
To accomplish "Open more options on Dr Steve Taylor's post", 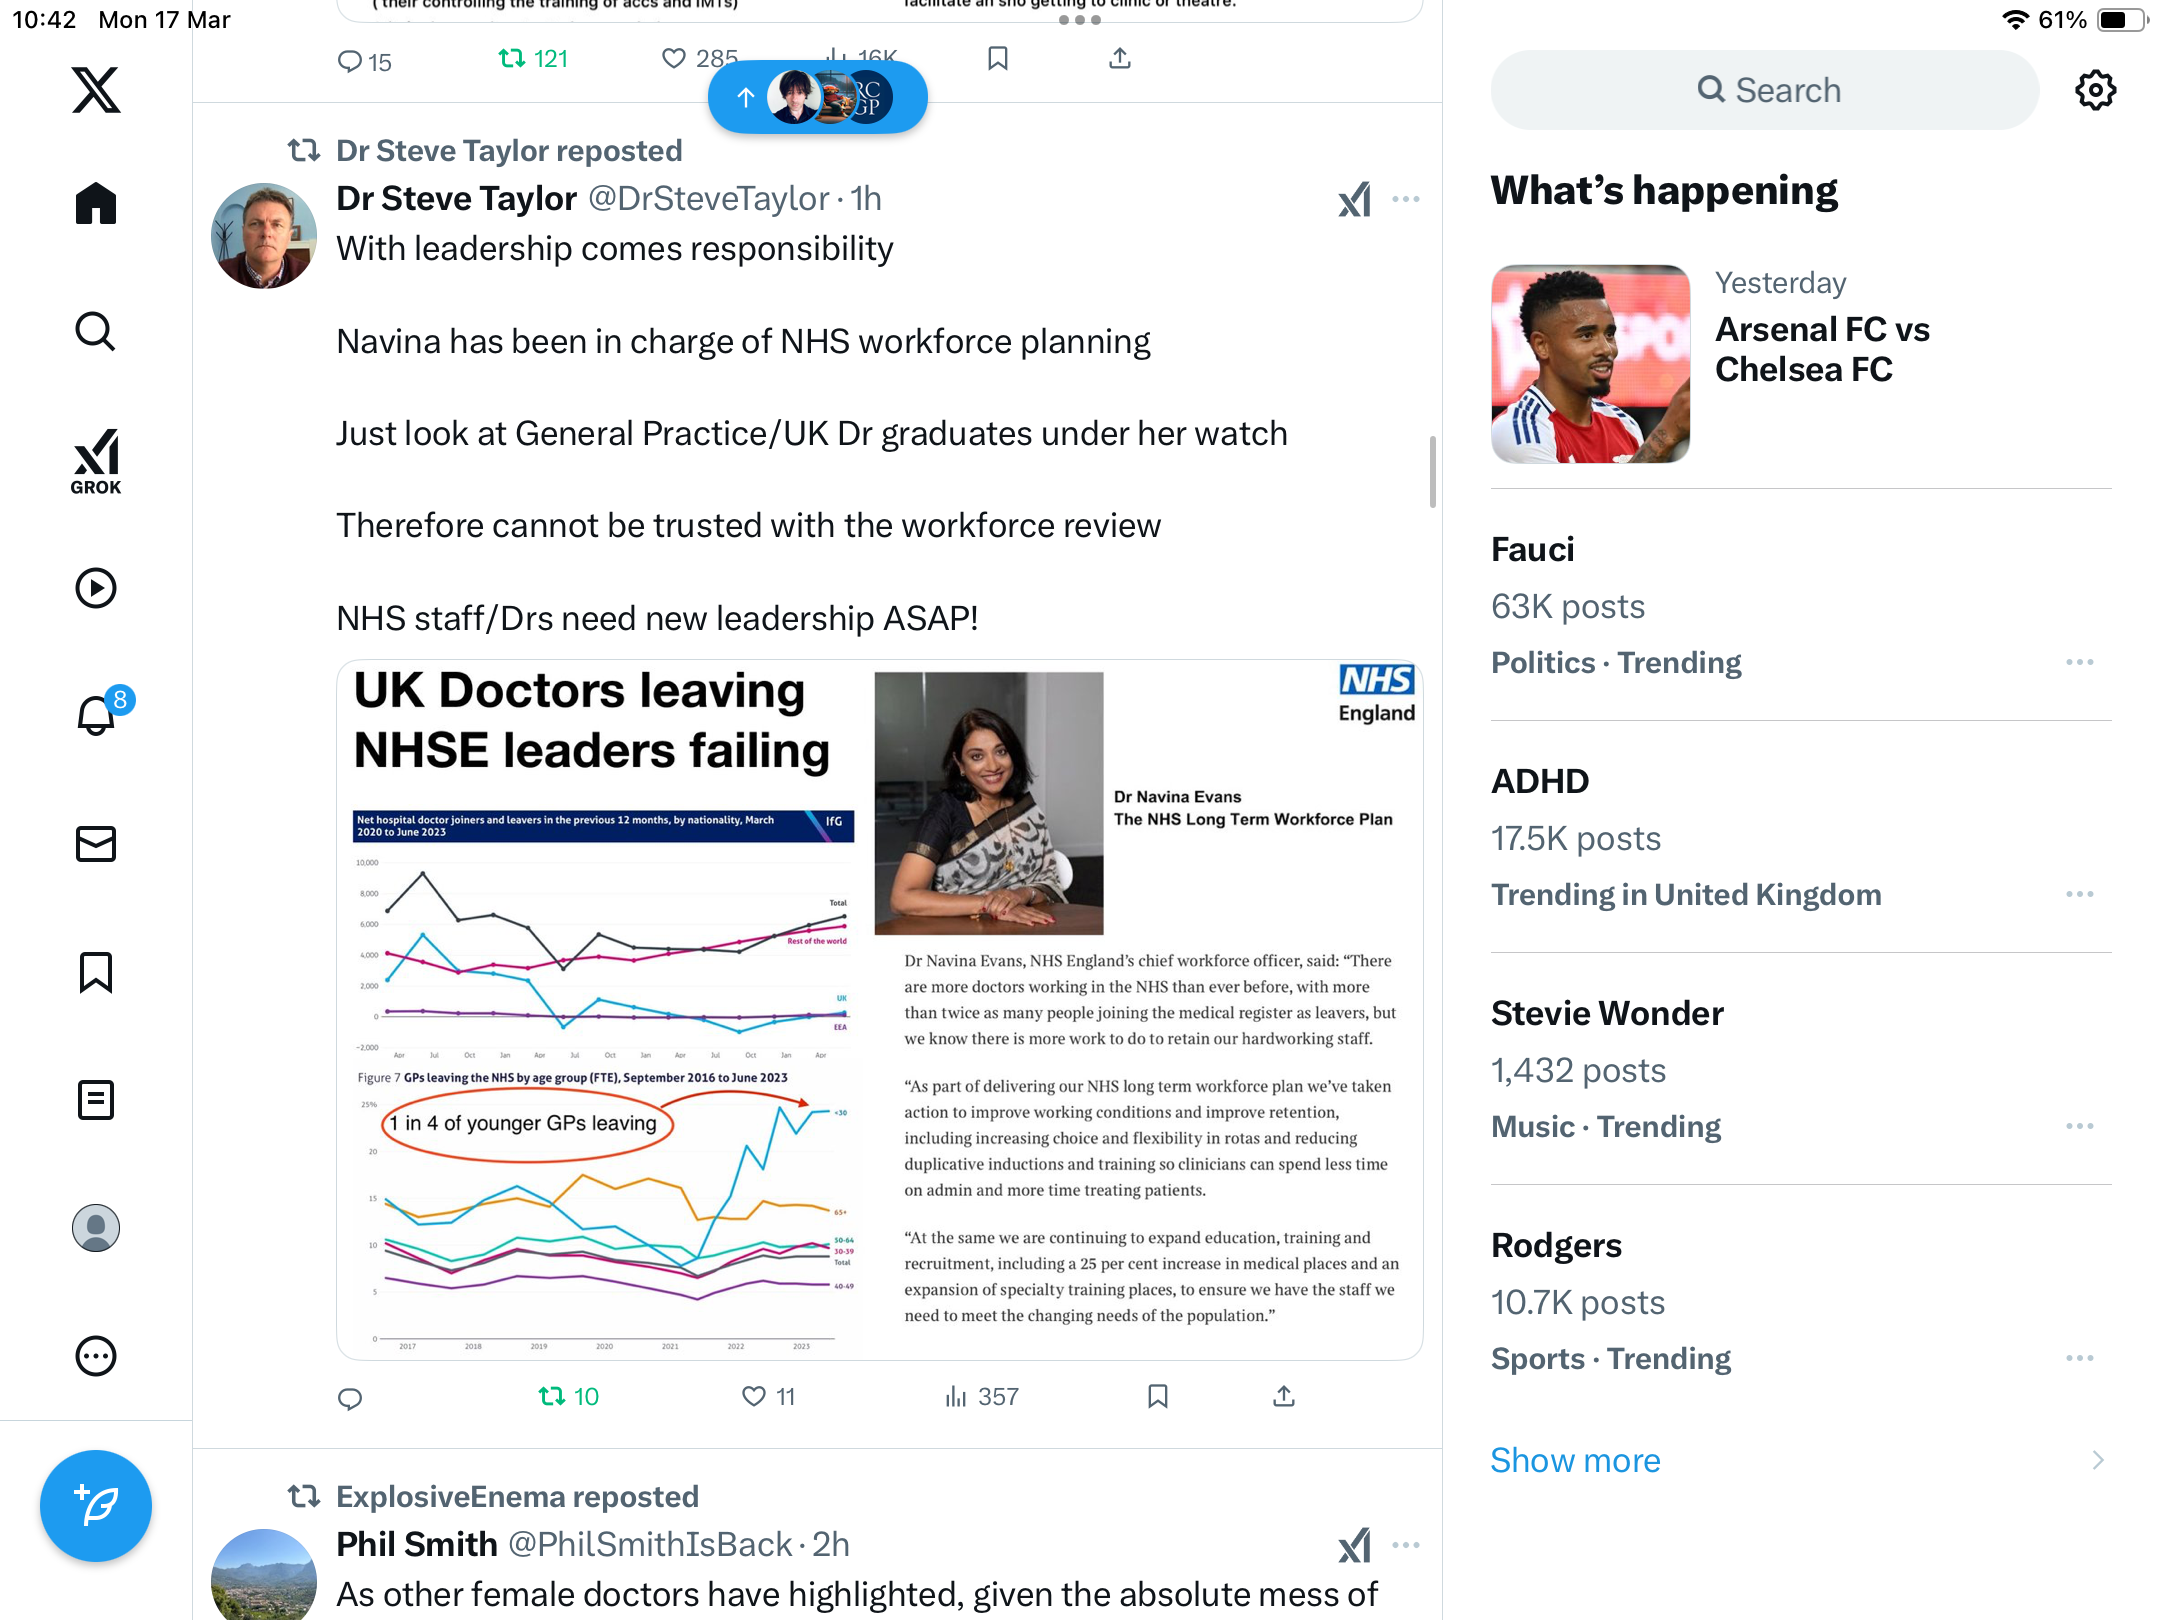I will [x=1406, y=199].
